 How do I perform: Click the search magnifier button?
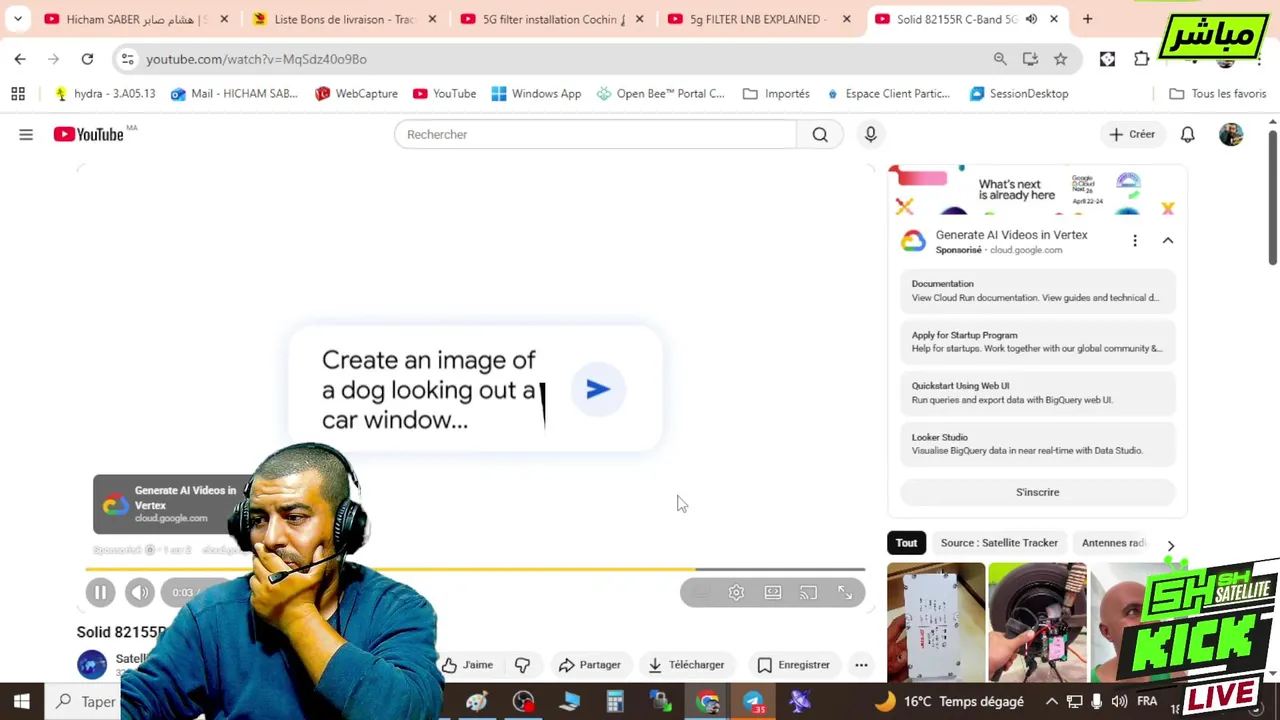point(820,134)
